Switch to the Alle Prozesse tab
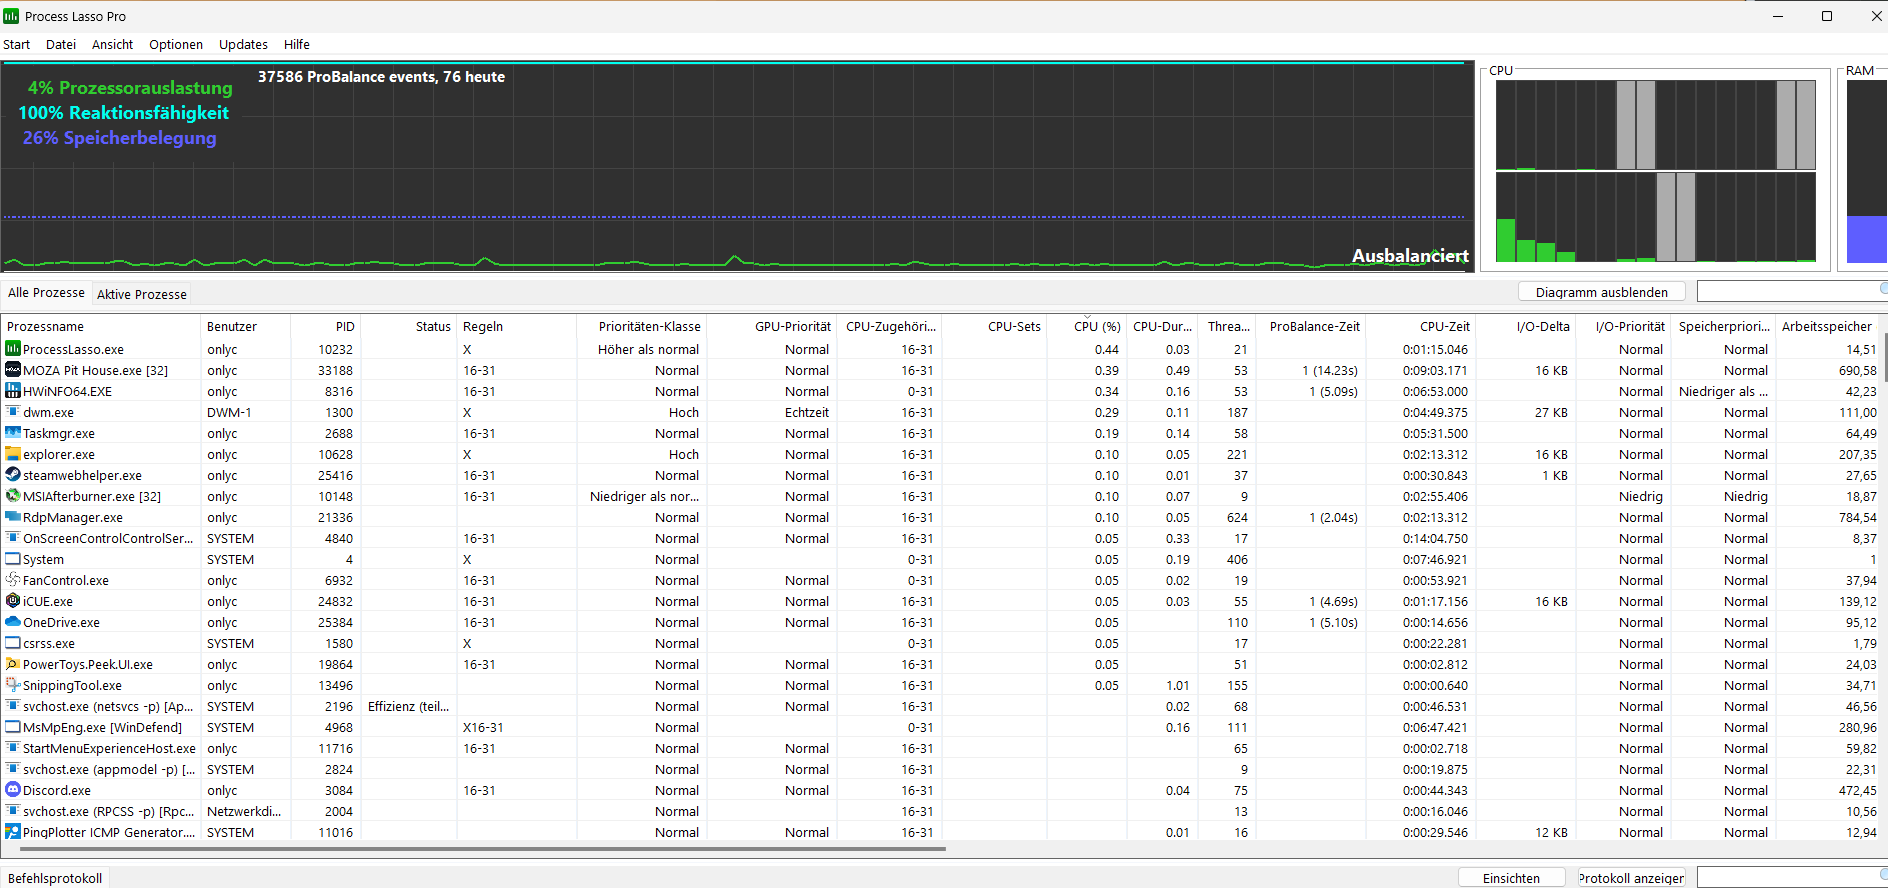Viewport: 1888px width, 888px height. [x=46, y=293]
